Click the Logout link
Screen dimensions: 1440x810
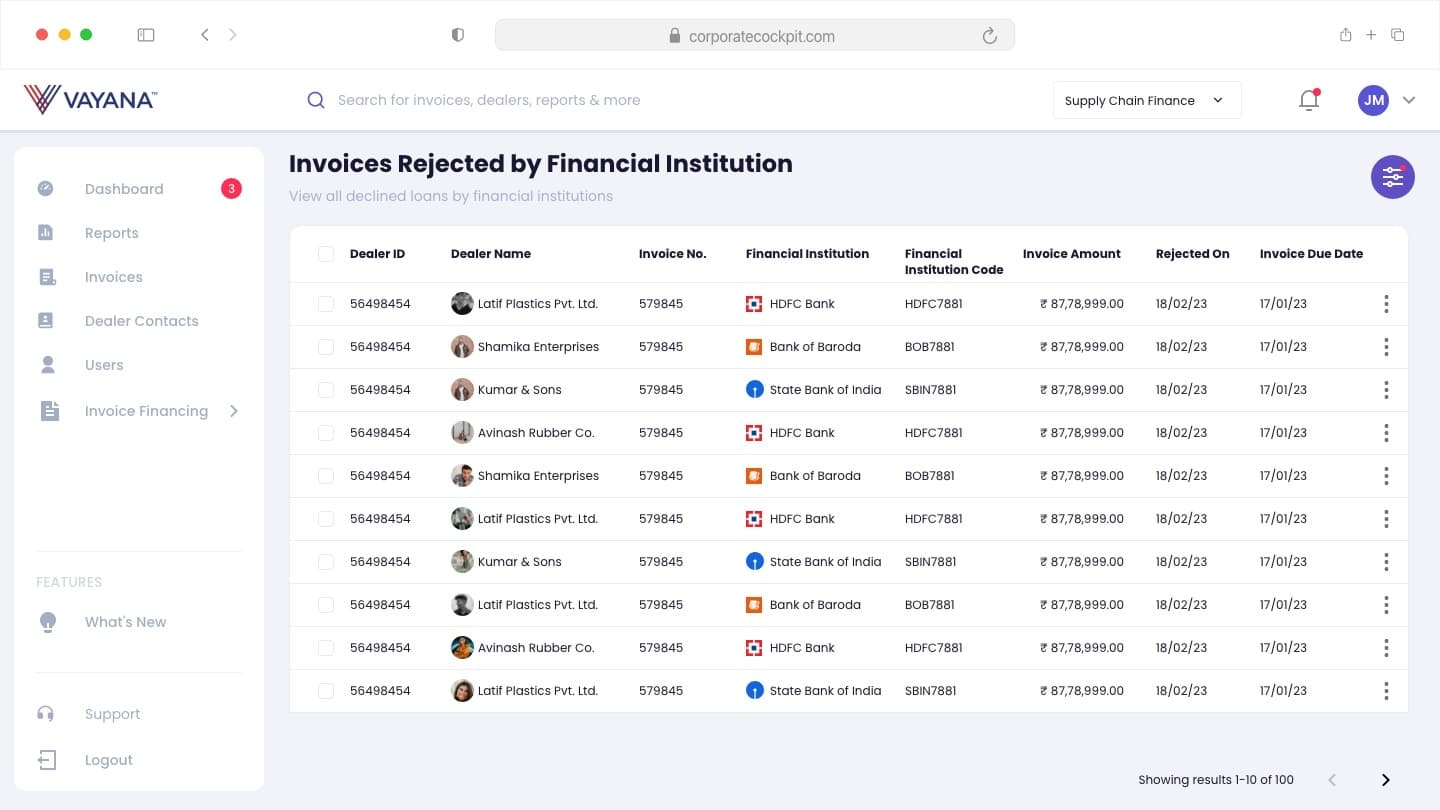pos(109,760)
